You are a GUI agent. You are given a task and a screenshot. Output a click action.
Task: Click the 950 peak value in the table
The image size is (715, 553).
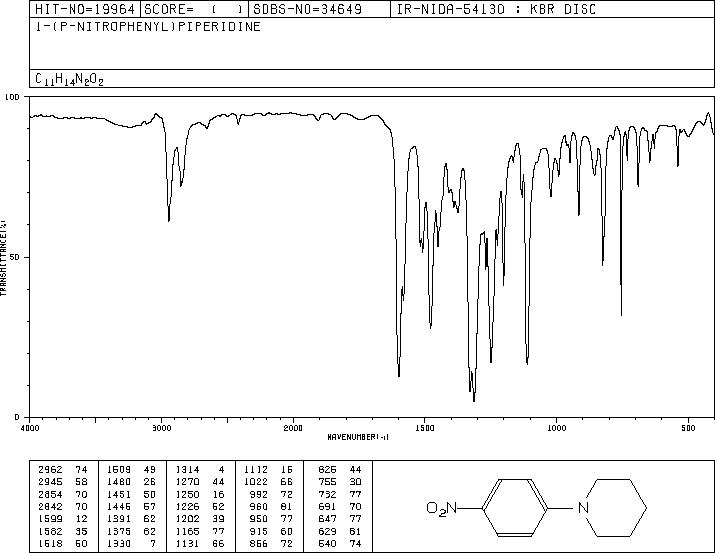coord(259,519)
